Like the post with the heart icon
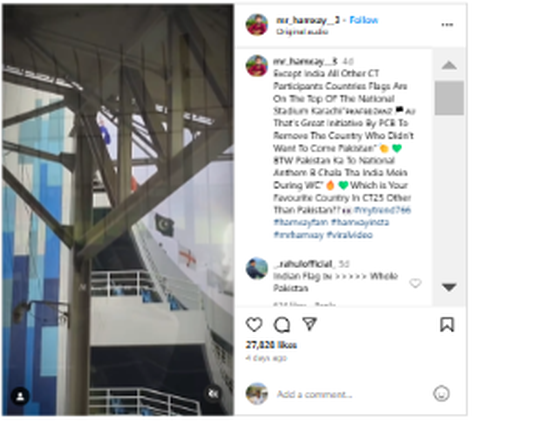 coord(254,324)
